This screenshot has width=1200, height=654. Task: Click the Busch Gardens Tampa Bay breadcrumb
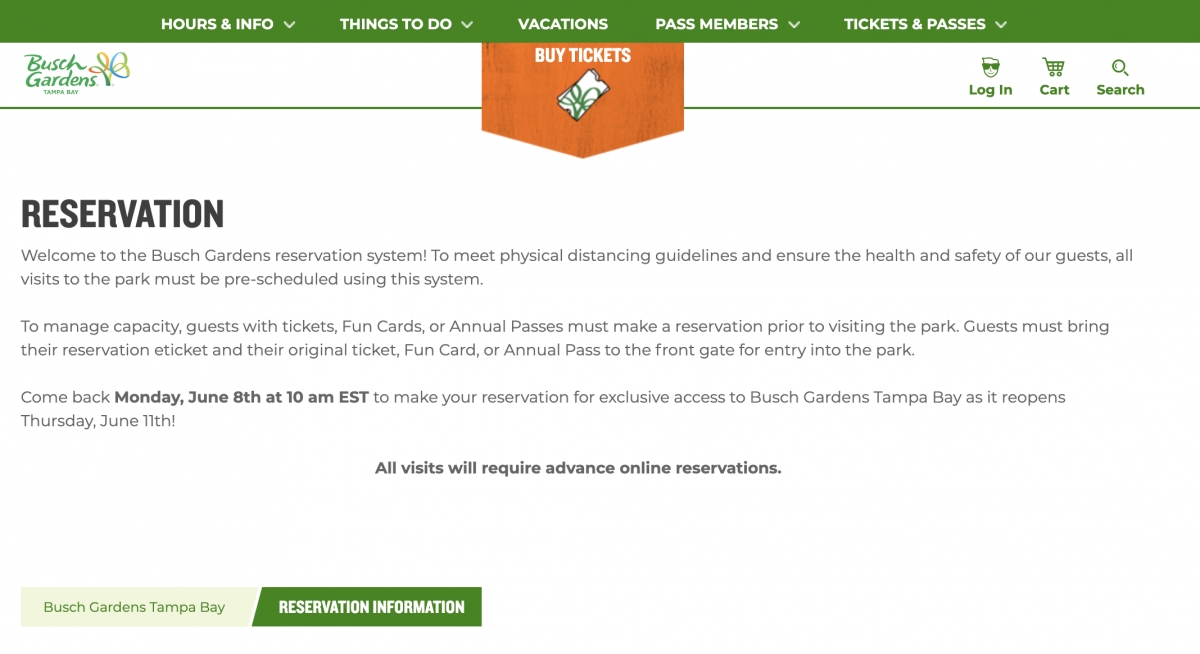[x=134, y=607]
